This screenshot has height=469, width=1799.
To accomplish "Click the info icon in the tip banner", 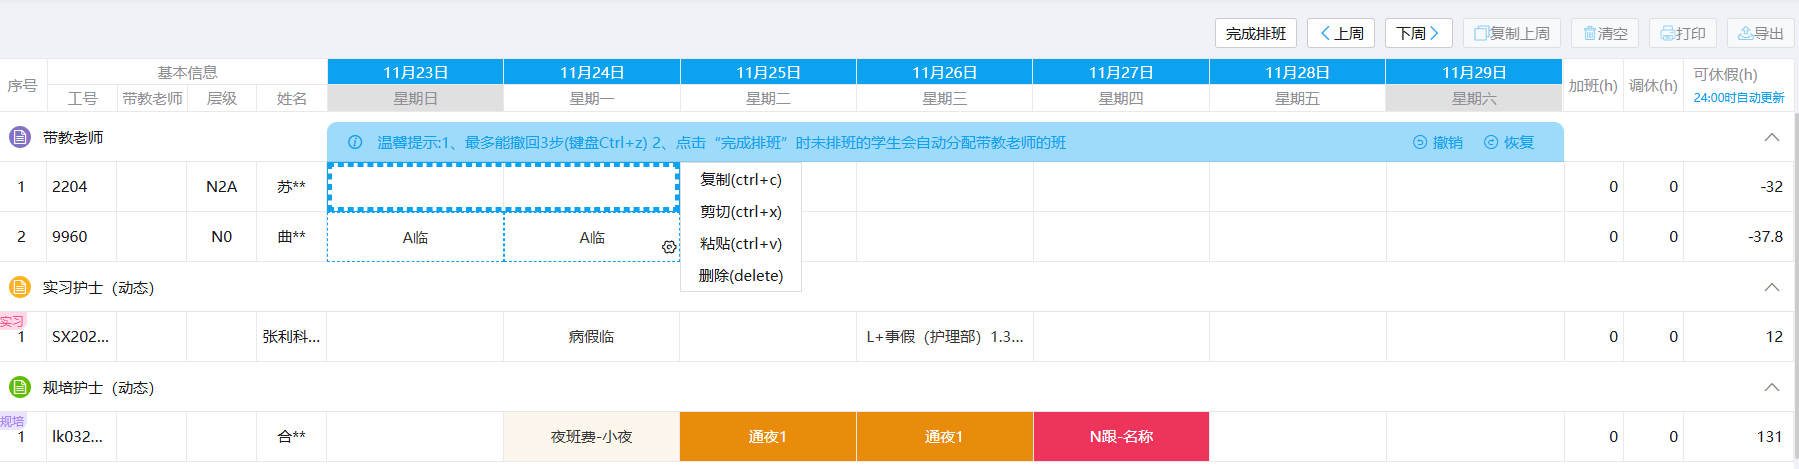I will point(355,142).
